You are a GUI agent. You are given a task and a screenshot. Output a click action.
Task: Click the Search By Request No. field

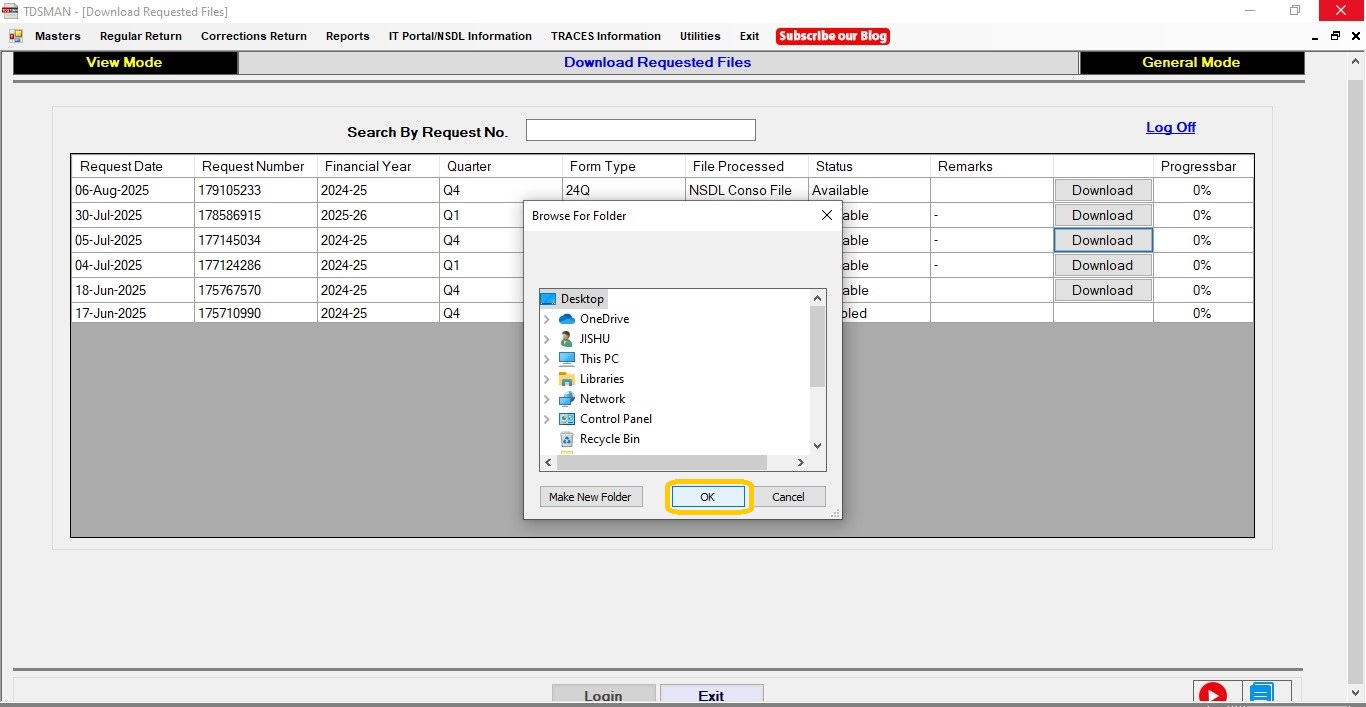pyautogui.click(x=640, y=130)
